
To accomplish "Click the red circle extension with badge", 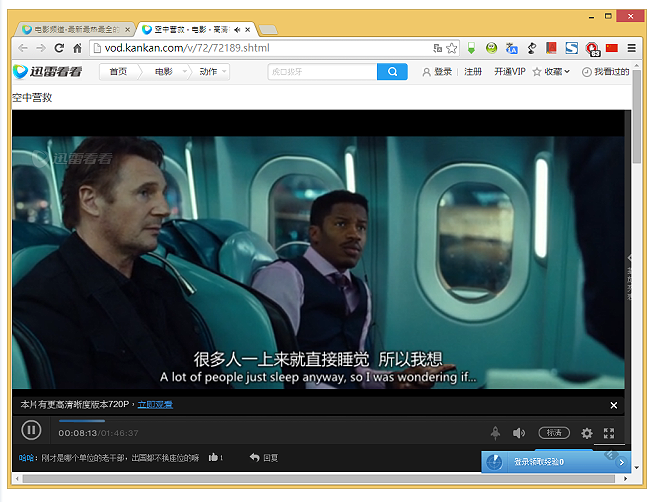I will pos(592,49).
